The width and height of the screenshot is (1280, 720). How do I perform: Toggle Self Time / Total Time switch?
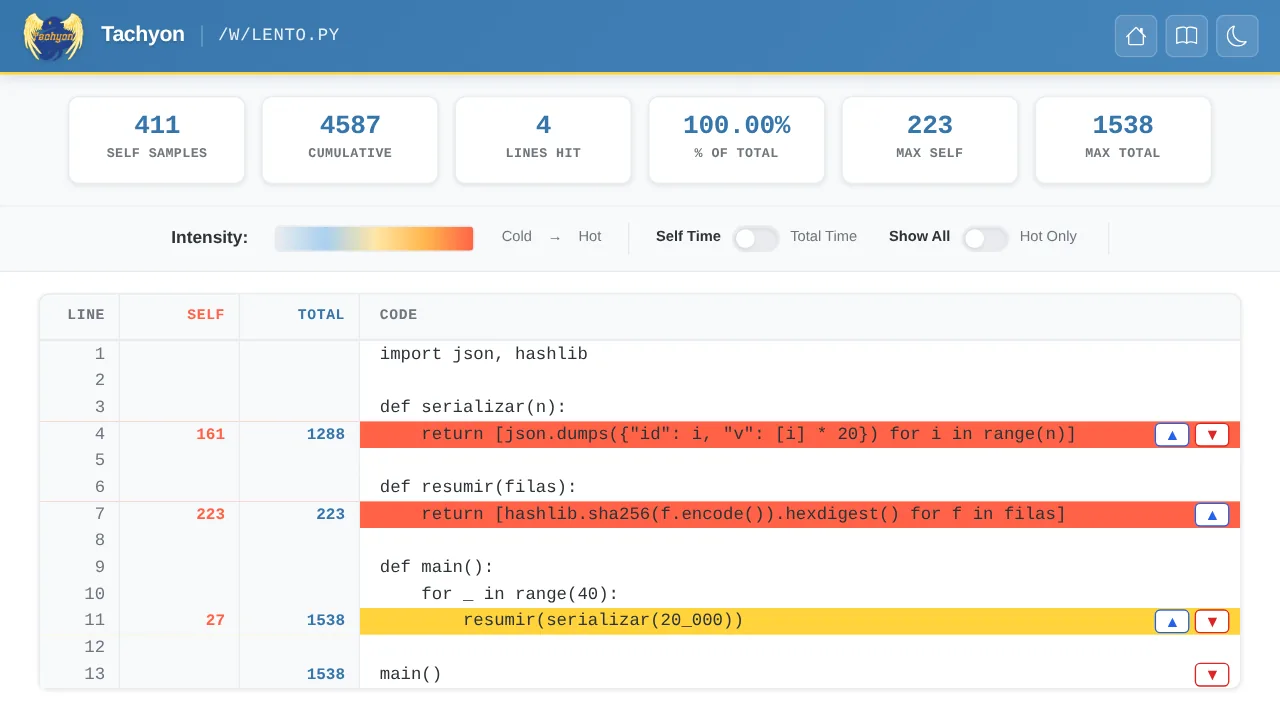[x=756, y=238]
